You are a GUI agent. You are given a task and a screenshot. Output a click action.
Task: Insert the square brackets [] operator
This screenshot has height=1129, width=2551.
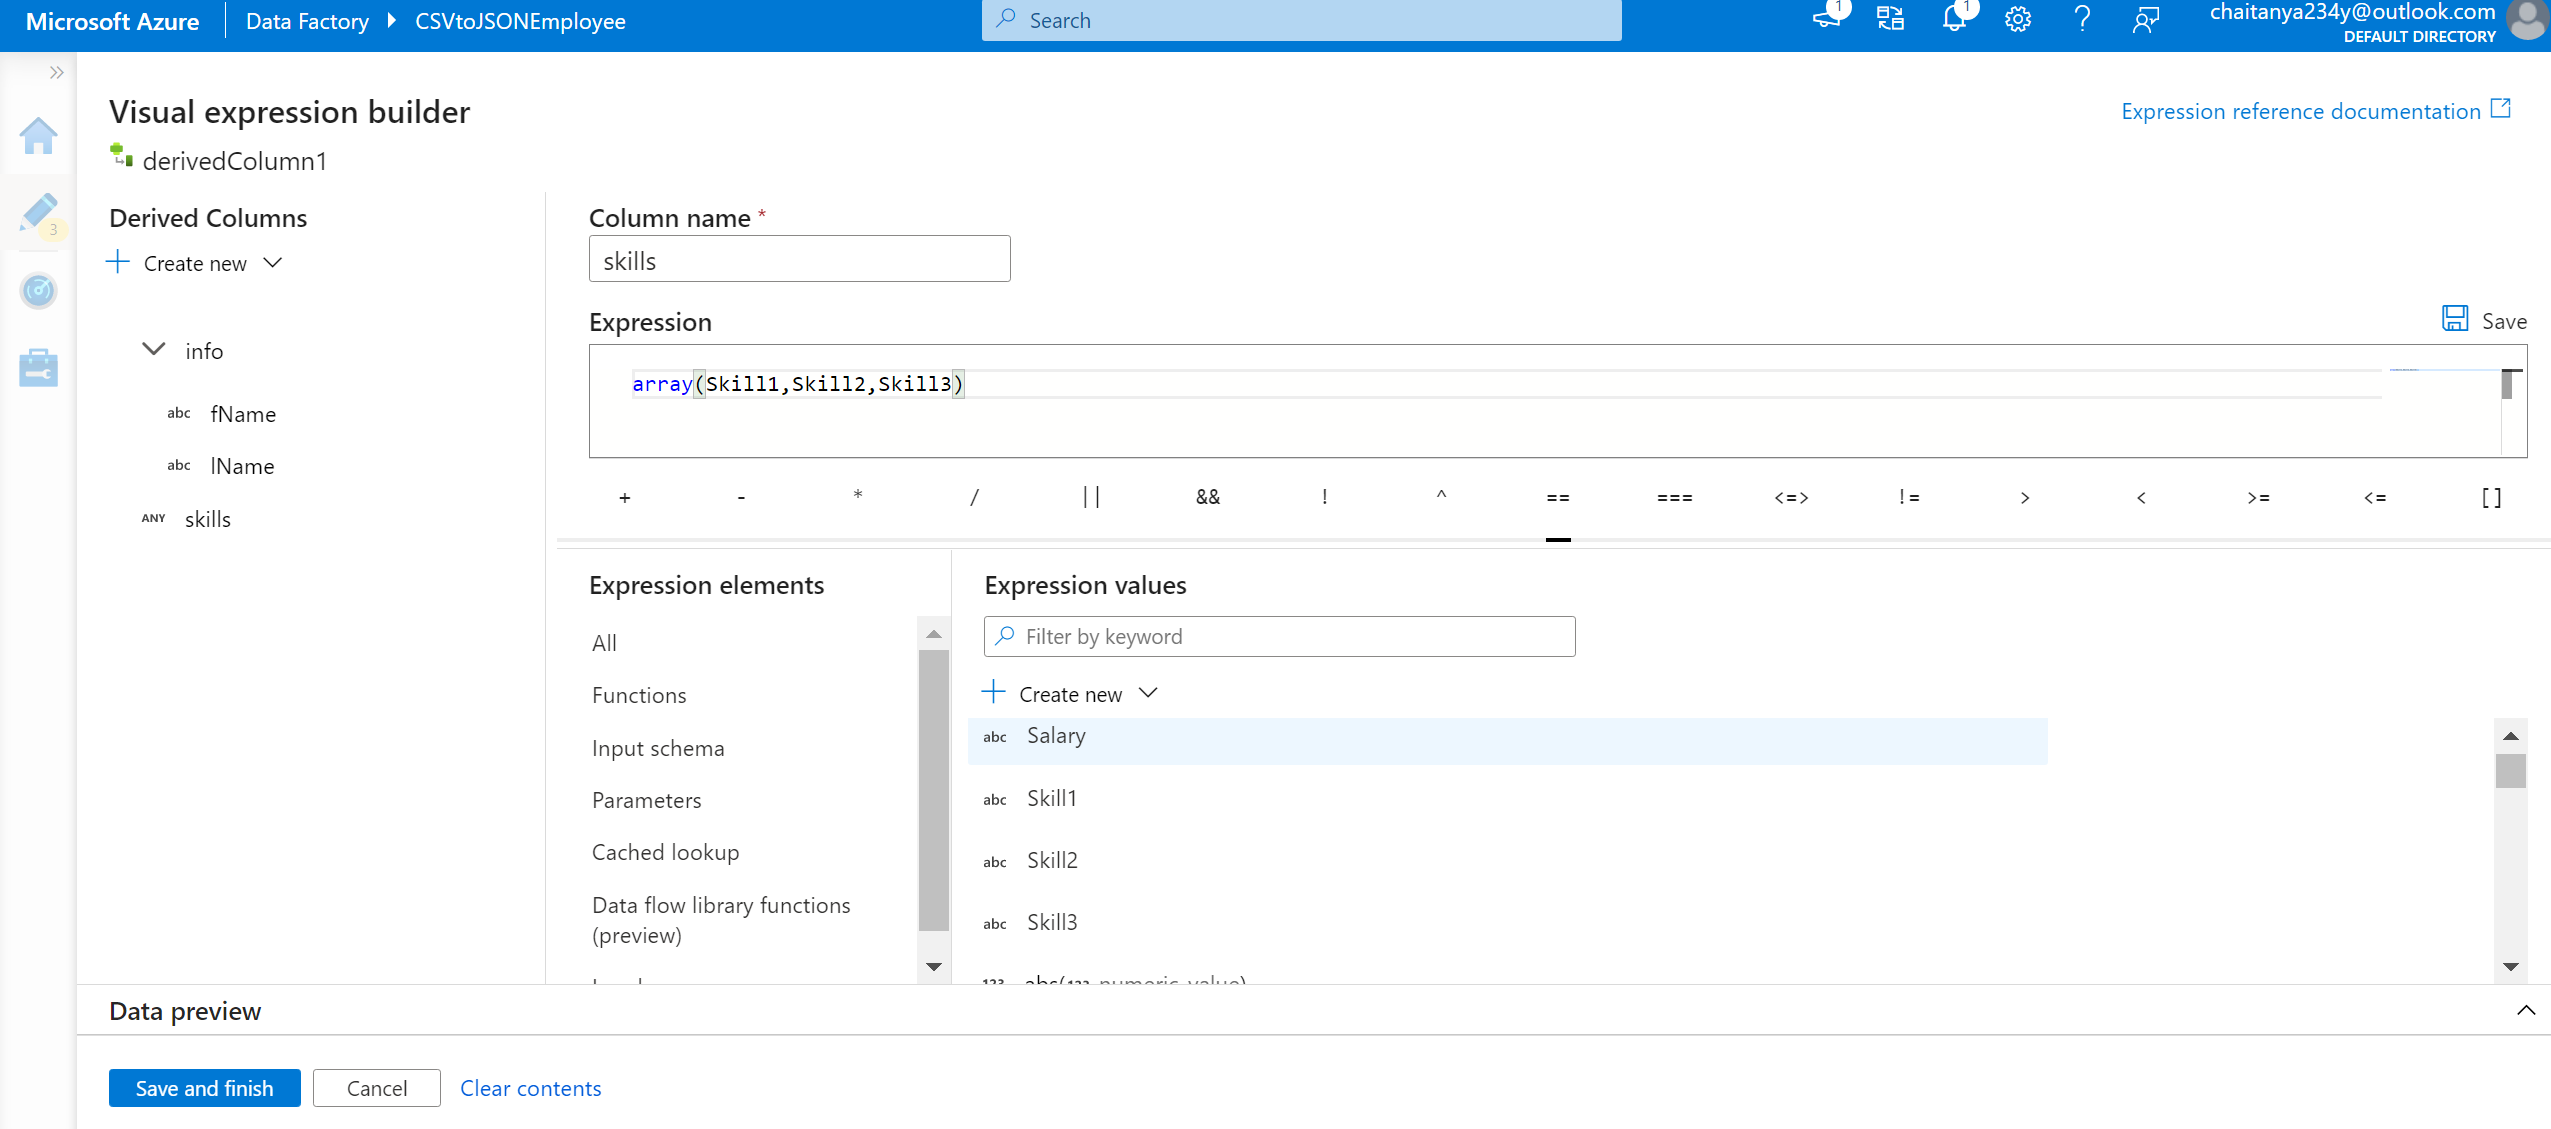[x=2492, y=498]
